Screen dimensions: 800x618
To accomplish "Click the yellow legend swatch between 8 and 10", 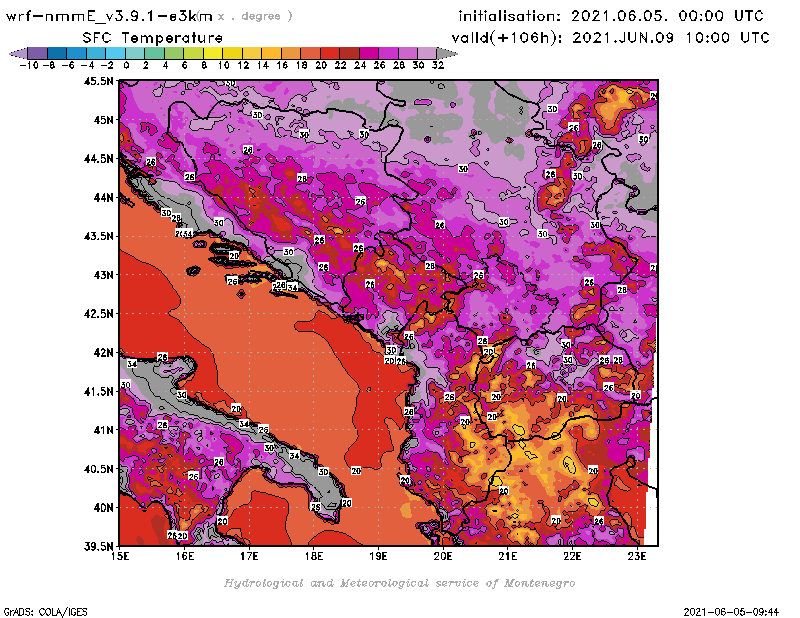I will pyautogui.click(x=213, y=53).
